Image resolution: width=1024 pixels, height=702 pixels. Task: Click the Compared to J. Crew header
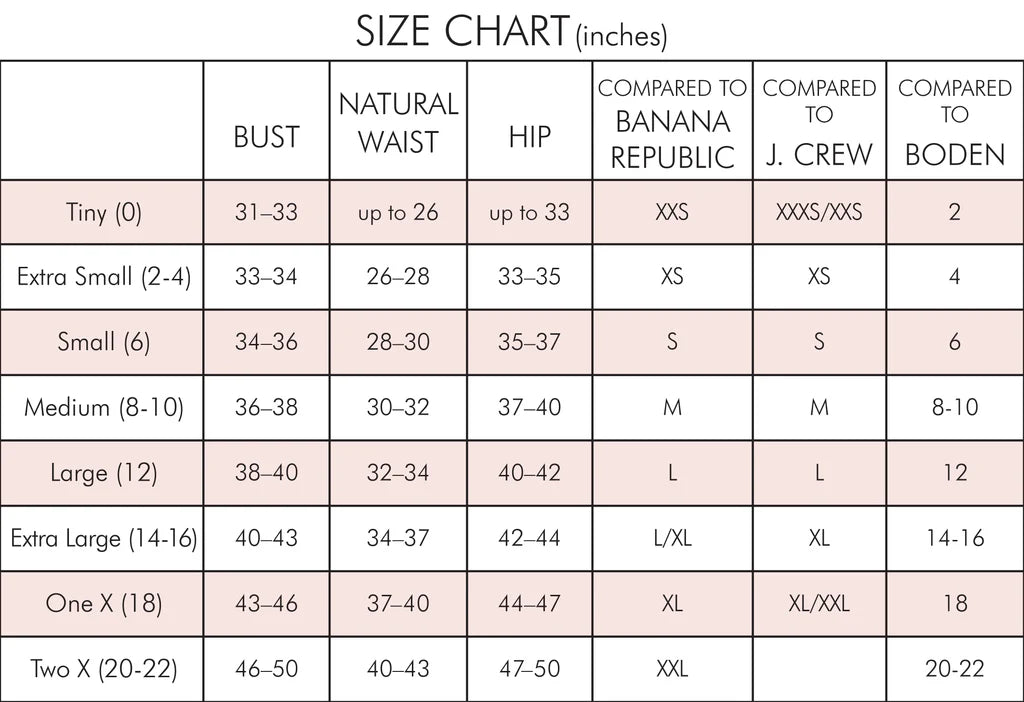(819, 122)
